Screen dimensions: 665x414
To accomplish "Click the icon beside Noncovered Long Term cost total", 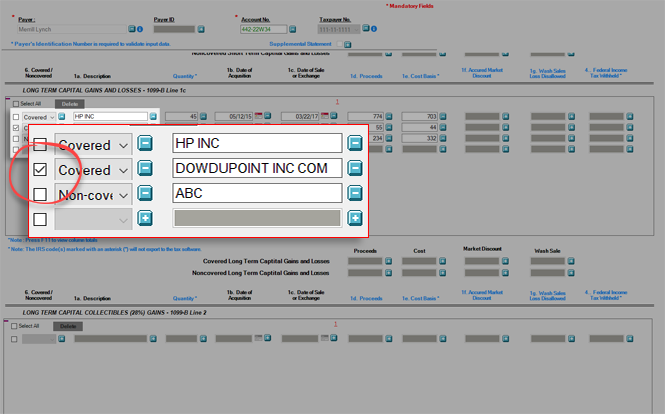I will (x=442, y=273).
